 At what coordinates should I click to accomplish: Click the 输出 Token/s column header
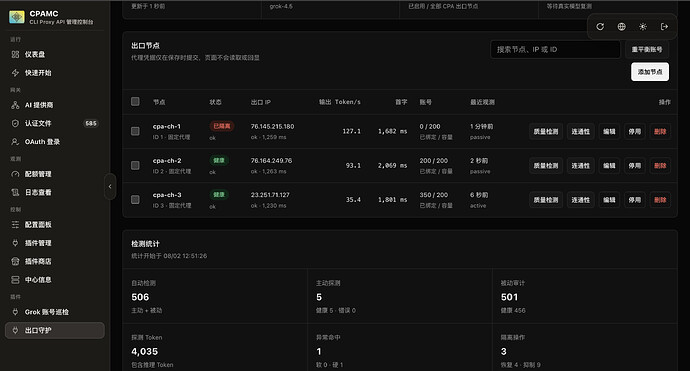point(340,102)
